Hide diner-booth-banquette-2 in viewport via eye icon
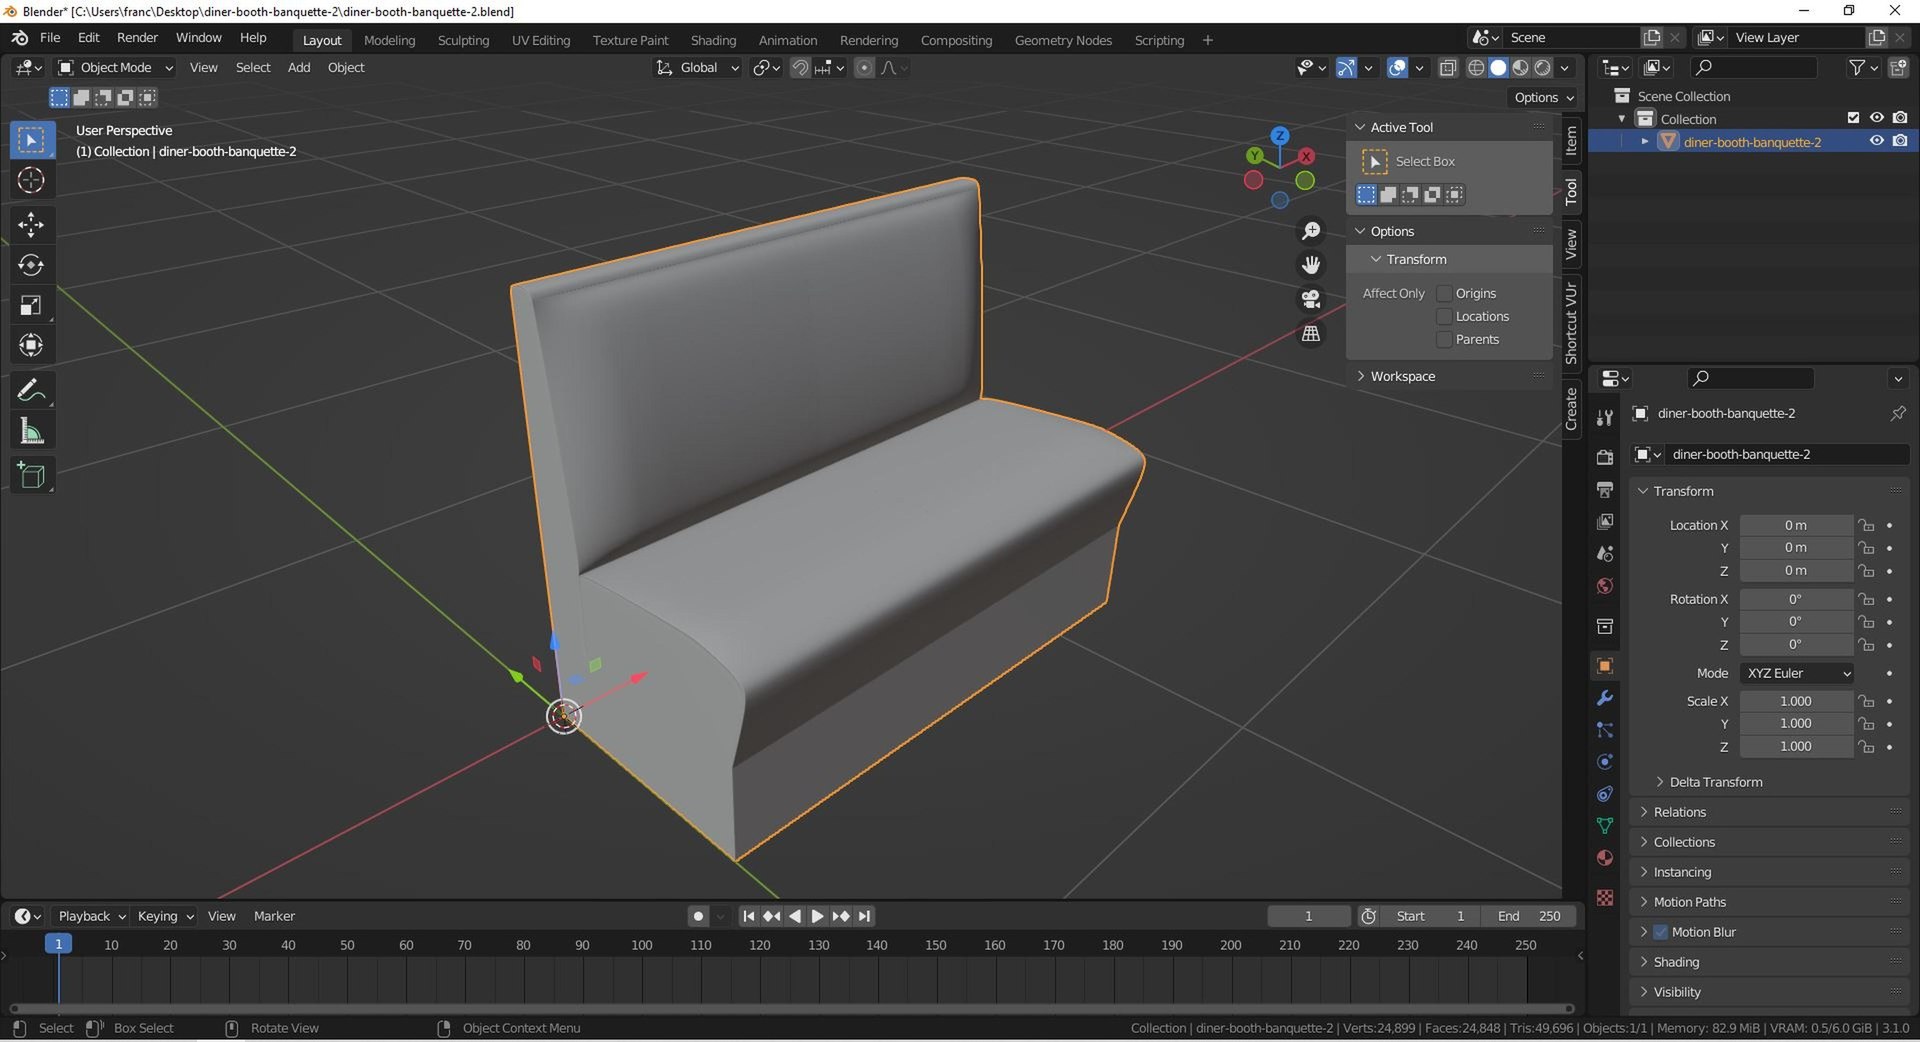1920x1042 pixels. coord(1877,141)
